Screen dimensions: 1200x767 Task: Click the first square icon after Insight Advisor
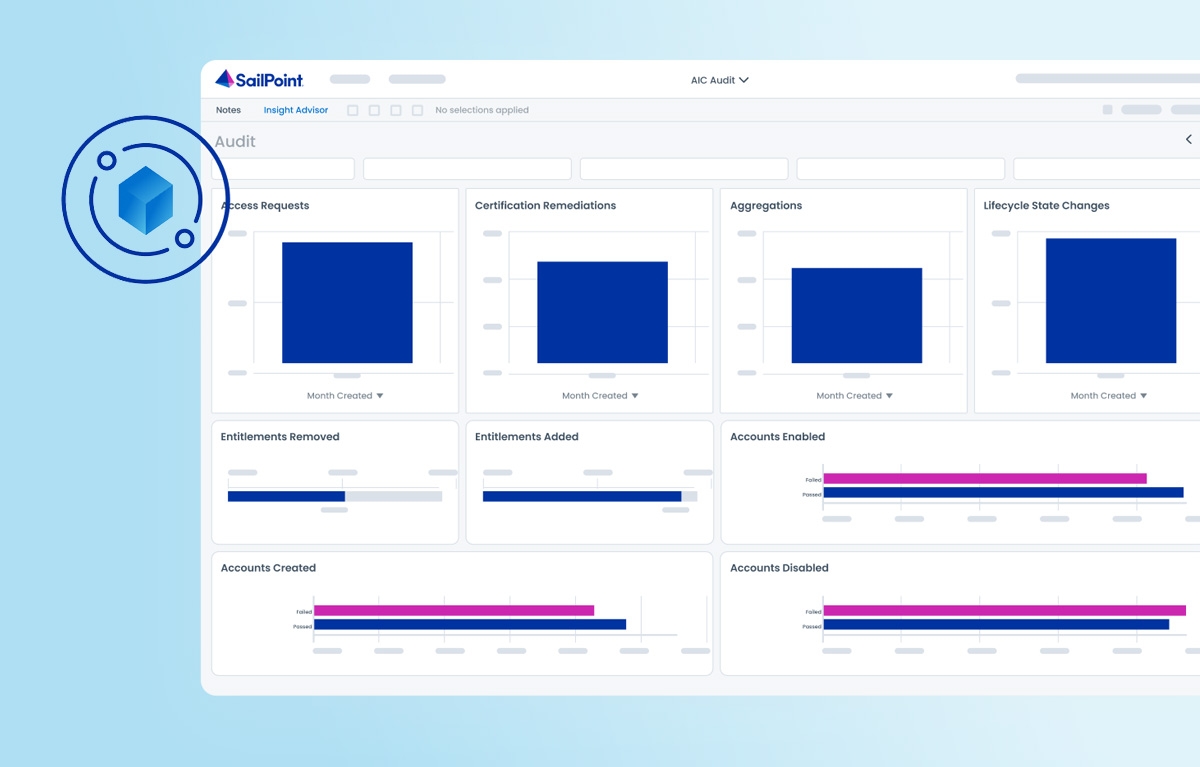(x=352, y=110)
